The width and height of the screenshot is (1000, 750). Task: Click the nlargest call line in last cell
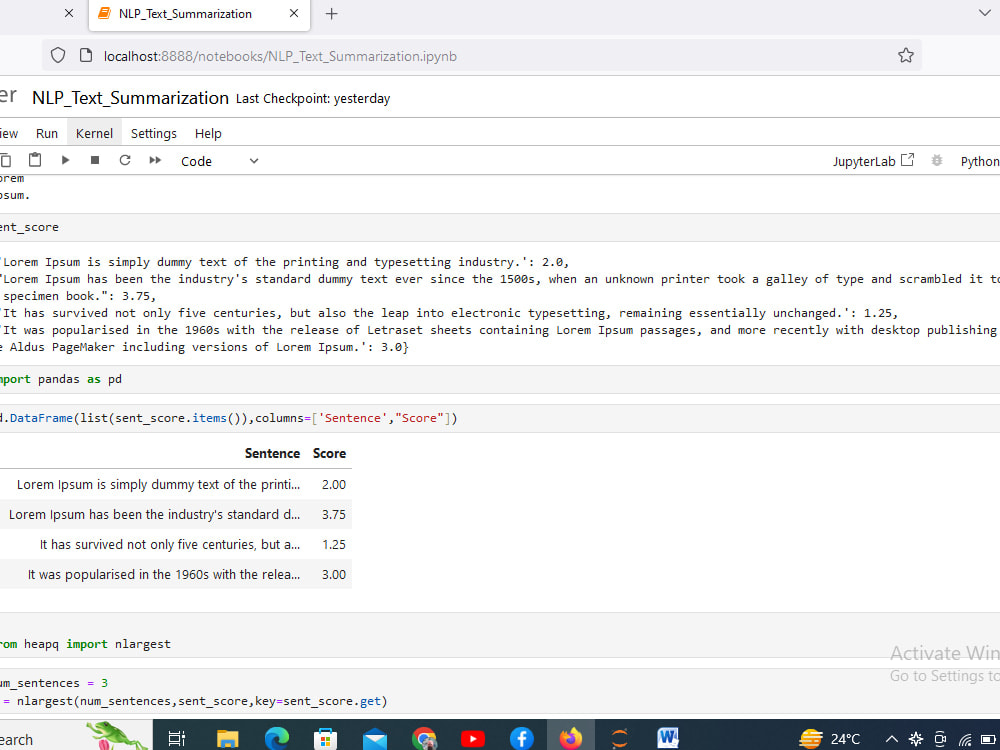pyautogui.click(x=194, y=701)
